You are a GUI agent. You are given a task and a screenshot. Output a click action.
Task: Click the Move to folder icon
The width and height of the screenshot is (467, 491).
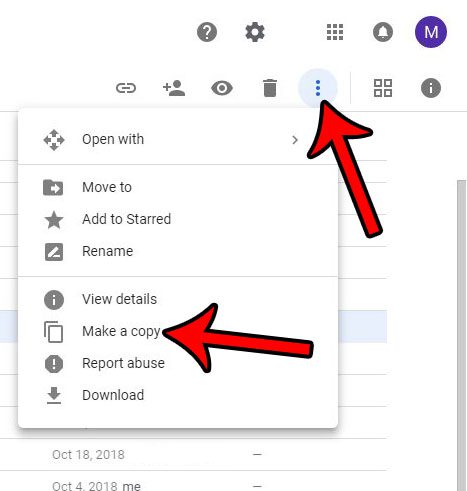53,187
